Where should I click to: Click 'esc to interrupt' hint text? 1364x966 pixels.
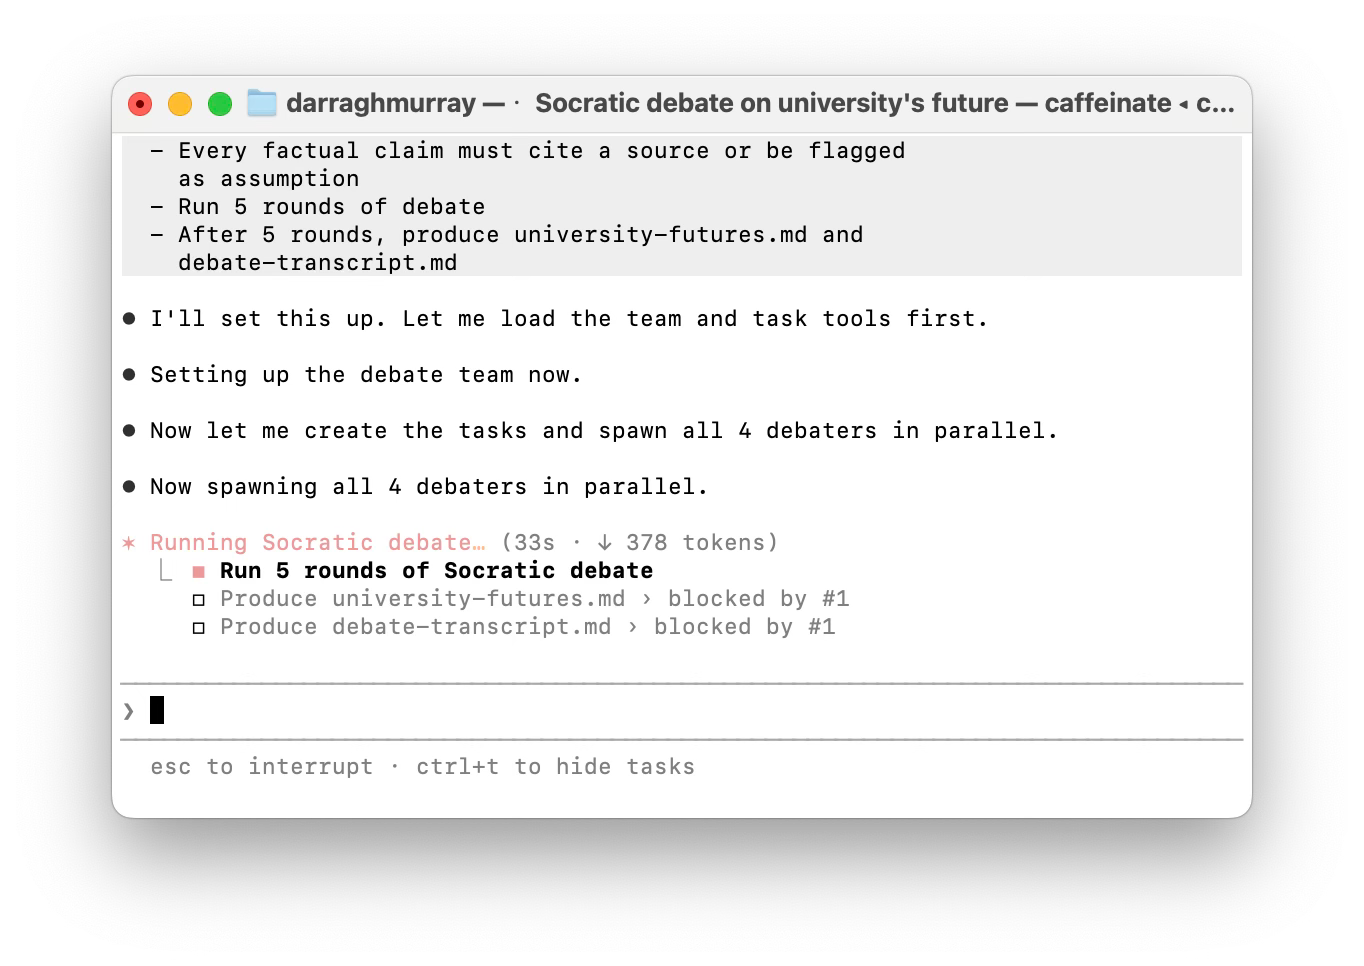(261, 767)
